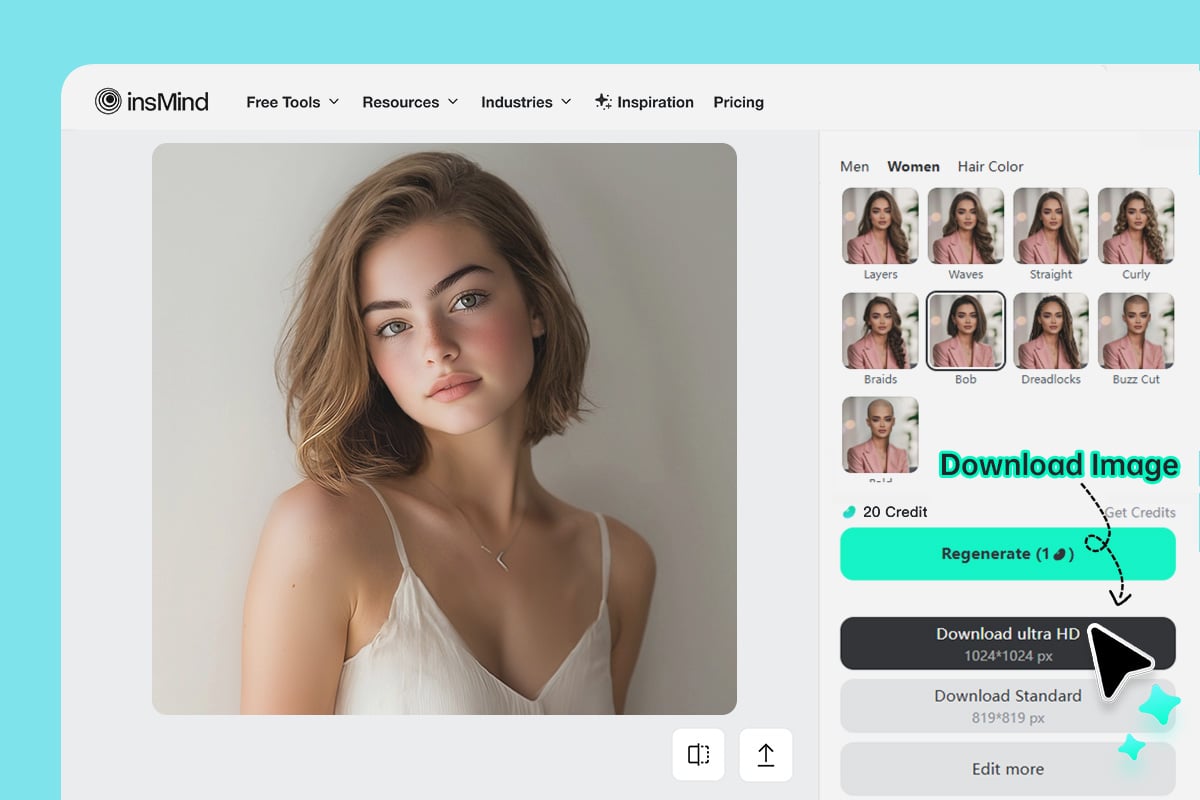Viewport: 1200px width, 800px height.
Task: Click the upload image icon
Action: tap(765, 755)
